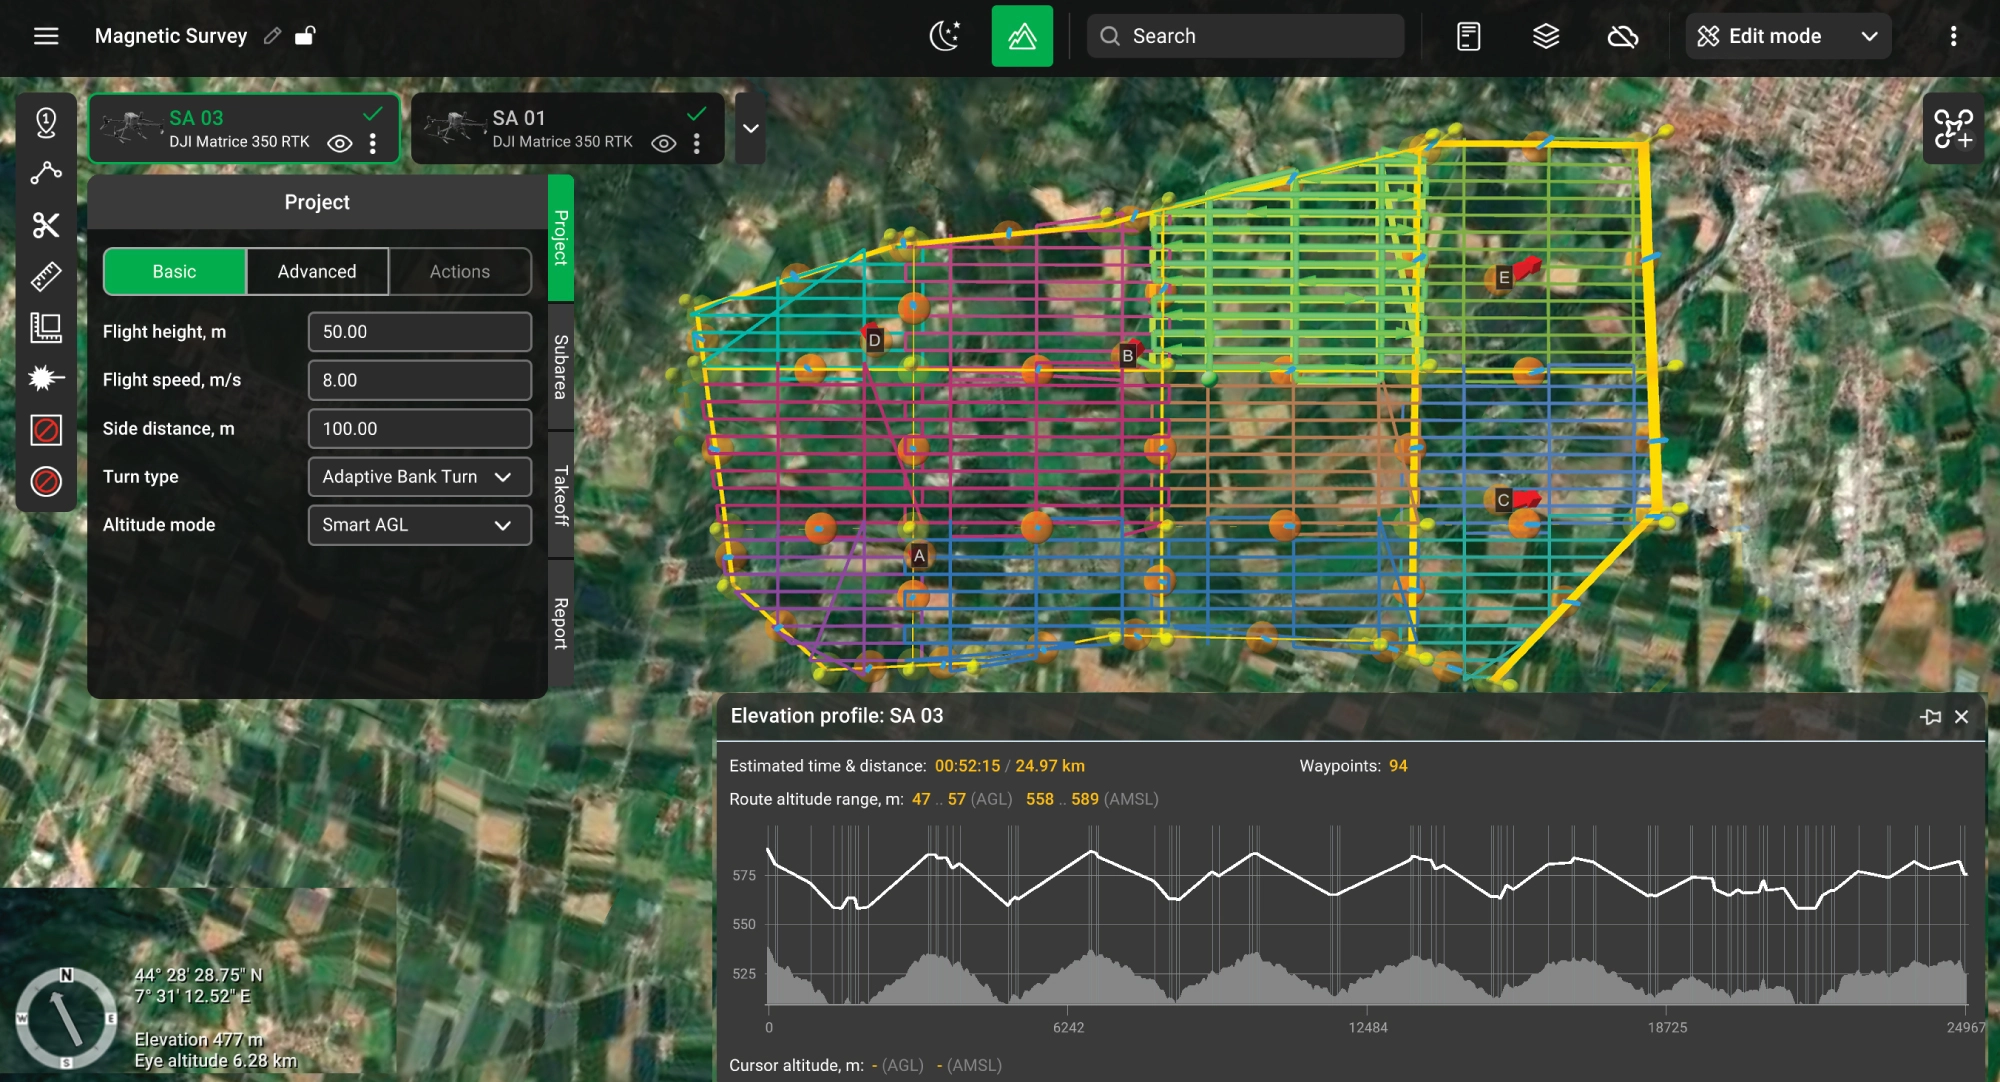Select the scissors cut tool
2000x1082 pixels.
click(x=46, y=225)
